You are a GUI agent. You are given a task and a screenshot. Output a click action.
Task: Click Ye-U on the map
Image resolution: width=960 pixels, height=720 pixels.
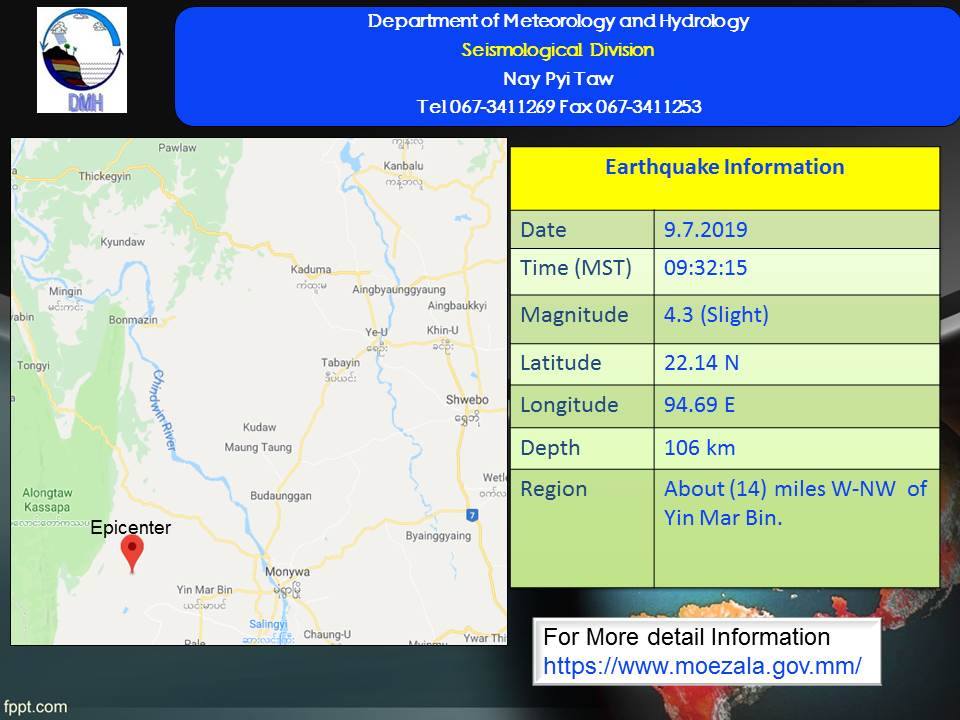point(377,332)
